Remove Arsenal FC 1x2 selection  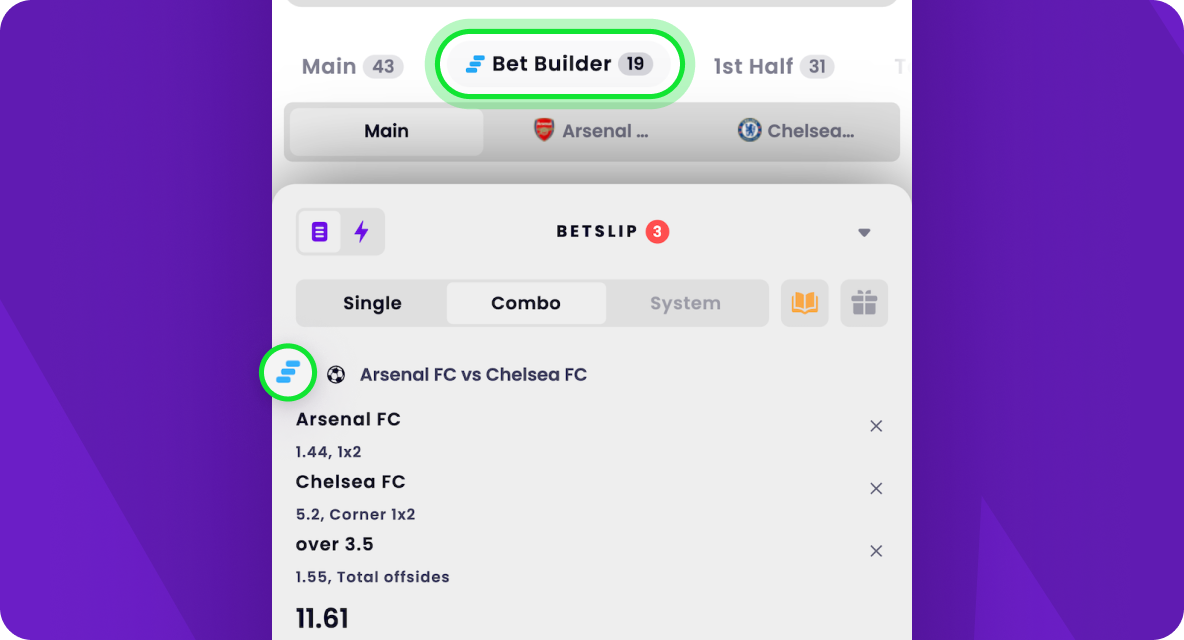tap(876, 426)
